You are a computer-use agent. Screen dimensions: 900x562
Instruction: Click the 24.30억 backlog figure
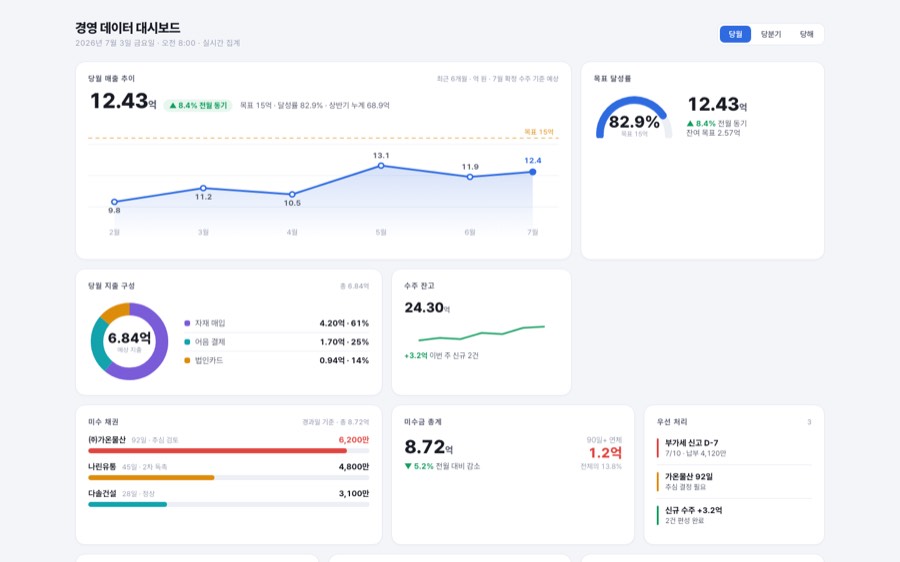pyautogui.click(x=427, y=308)
